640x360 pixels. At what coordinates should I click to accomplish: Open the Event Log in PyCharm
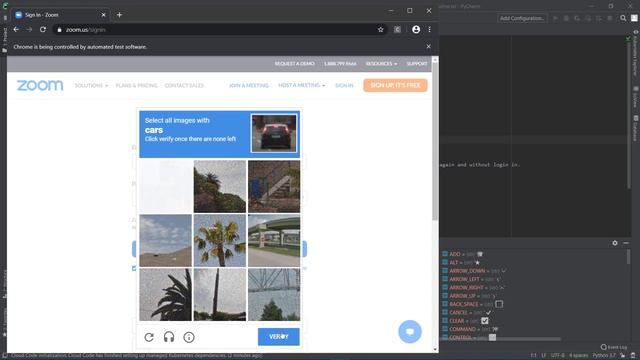coord(614,347)
